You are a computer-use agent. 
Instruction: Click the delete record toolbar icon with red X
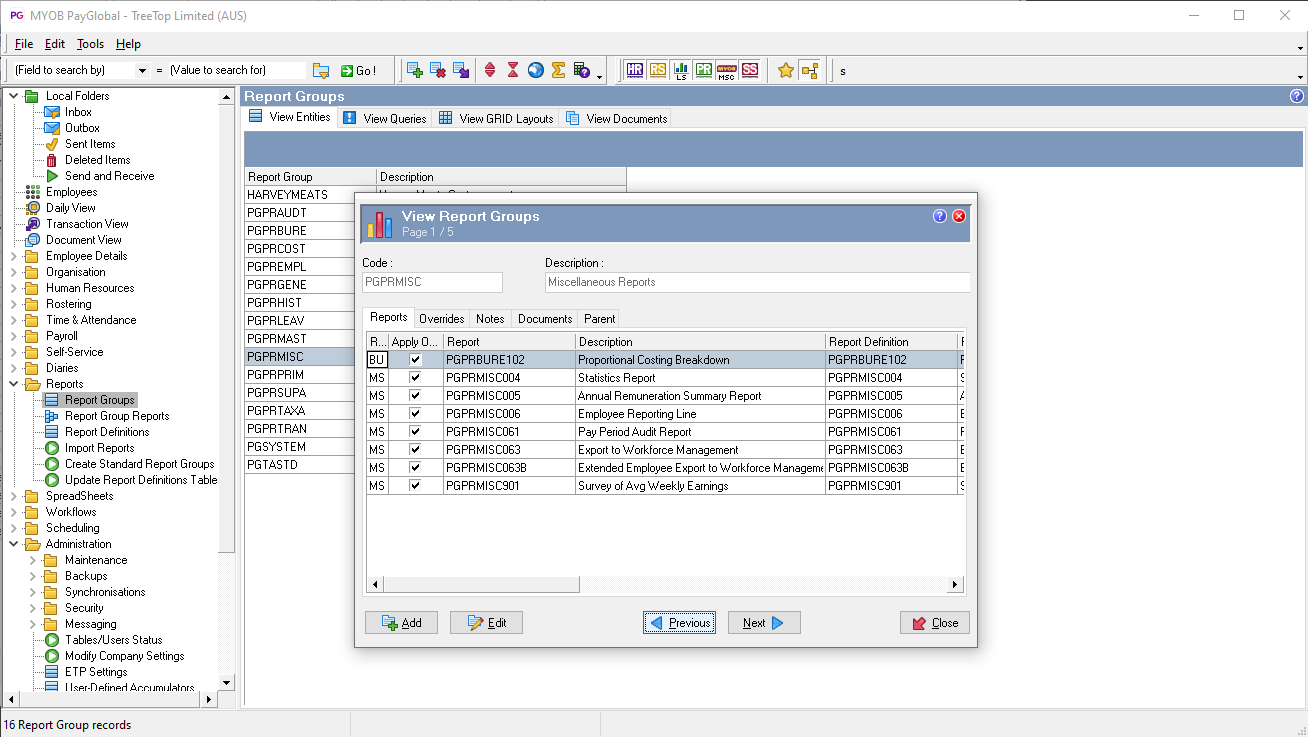(438, 70)
